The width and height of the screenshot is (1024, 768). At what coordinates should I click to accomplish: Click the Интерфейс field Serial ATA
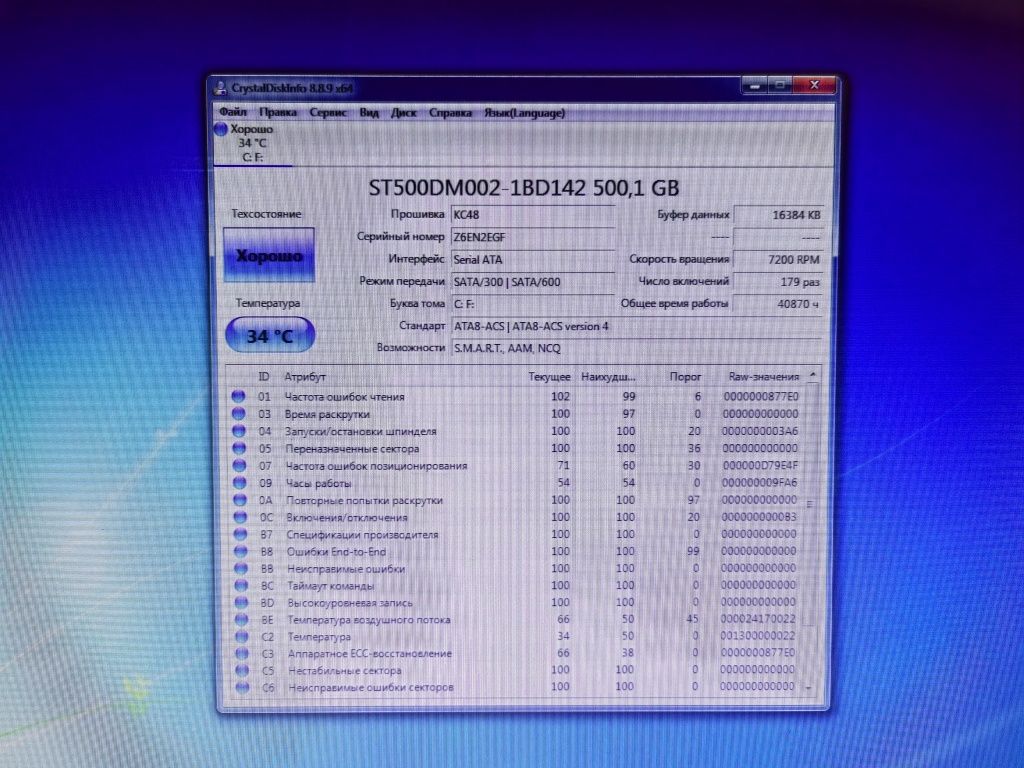pos(532,259)
